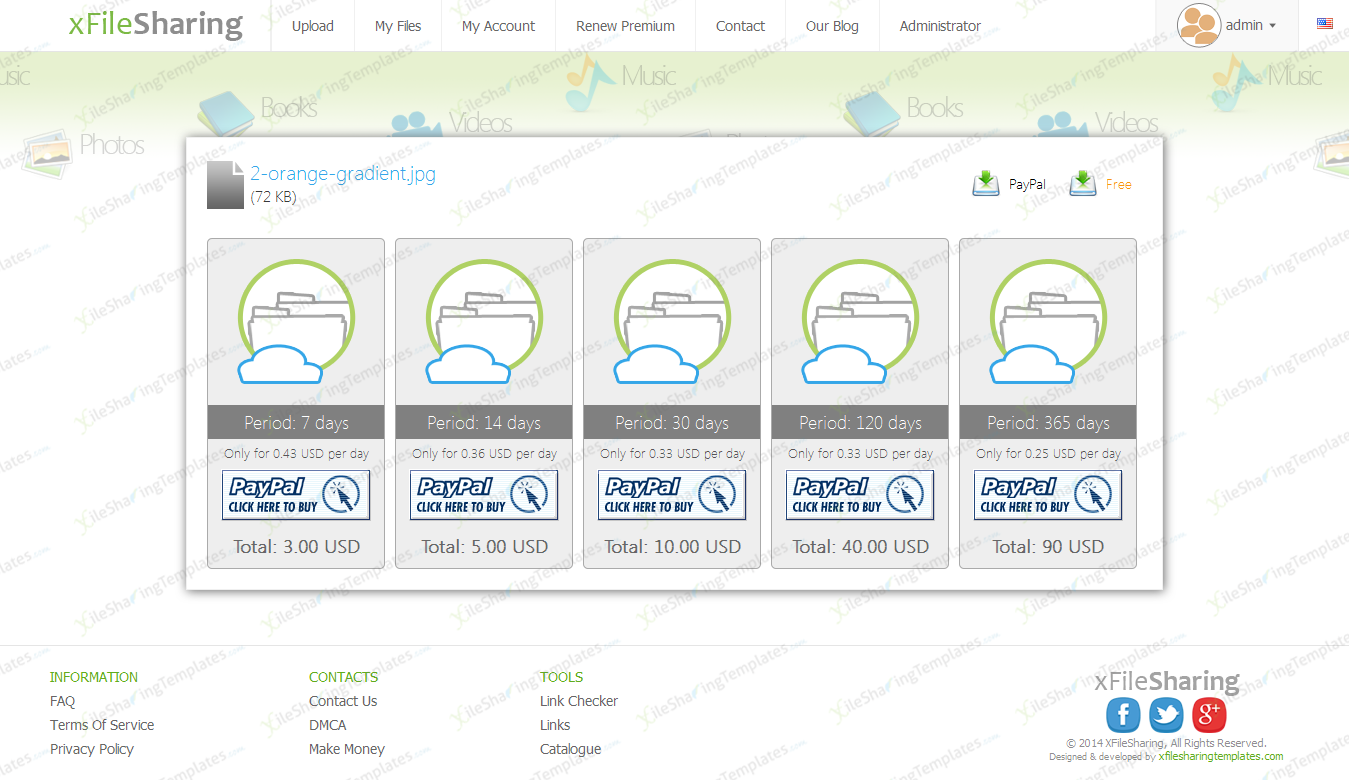Click the '(72 KB)' file size text
The width and height of the screenshot is (1349, 780).
point(273,198)
